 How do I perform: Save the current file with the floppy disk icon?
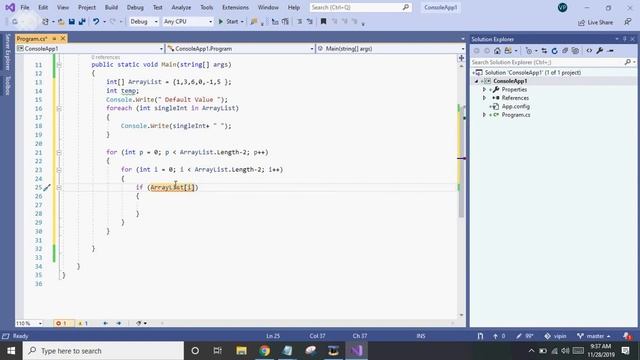pyautogui.click(x=71, y=22)
